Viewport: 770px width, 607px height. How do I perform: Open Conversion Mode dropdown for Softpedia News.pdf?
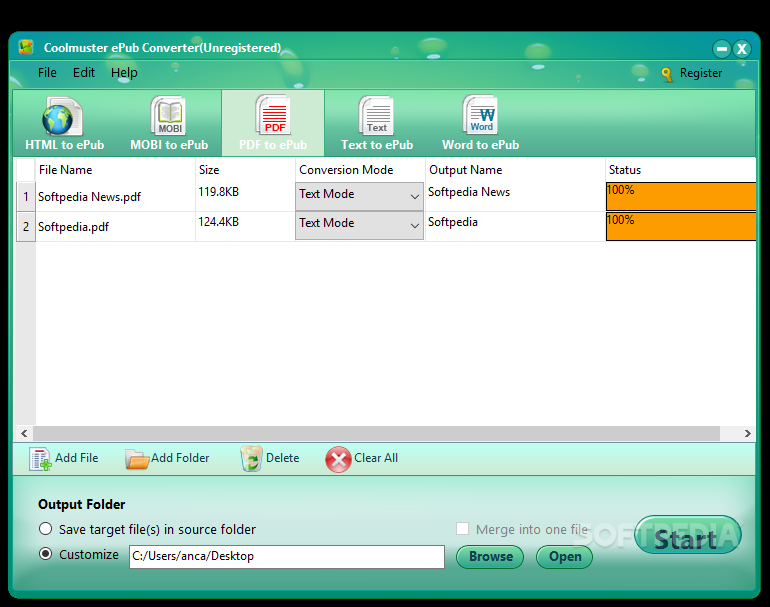(x=359, y=196)
